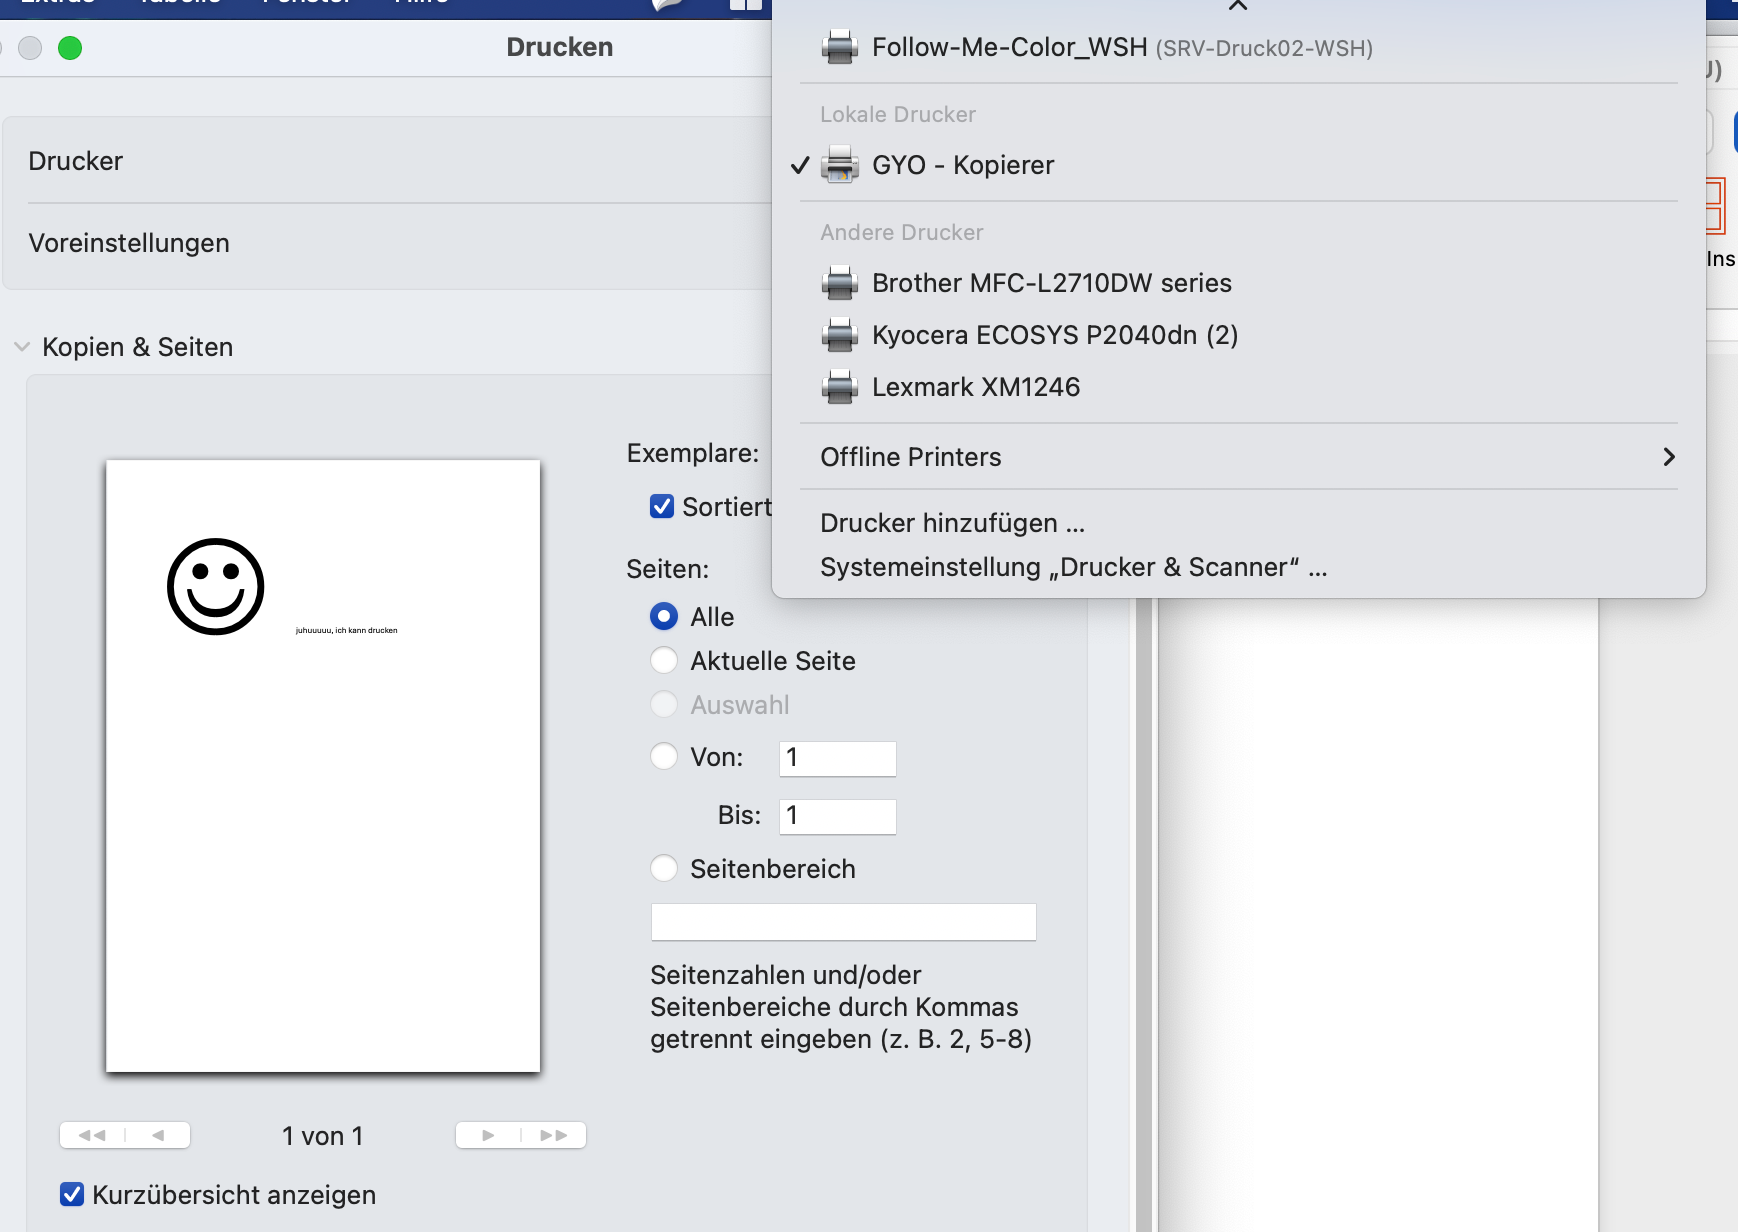The image size is (1738, 1232).
Task: Click the green zoom window button
Action: (70, 48)
